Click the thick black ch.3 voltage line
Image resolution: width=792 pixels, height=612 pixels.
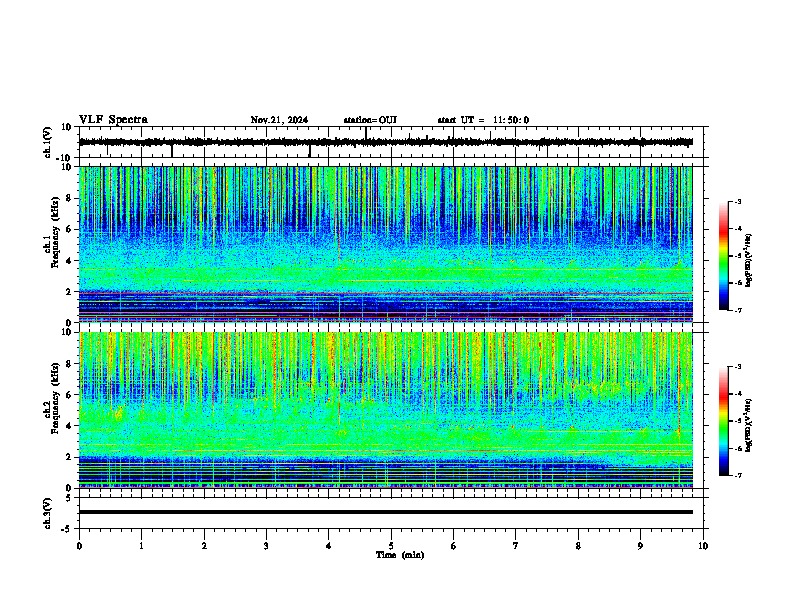(x=385, y=512)
